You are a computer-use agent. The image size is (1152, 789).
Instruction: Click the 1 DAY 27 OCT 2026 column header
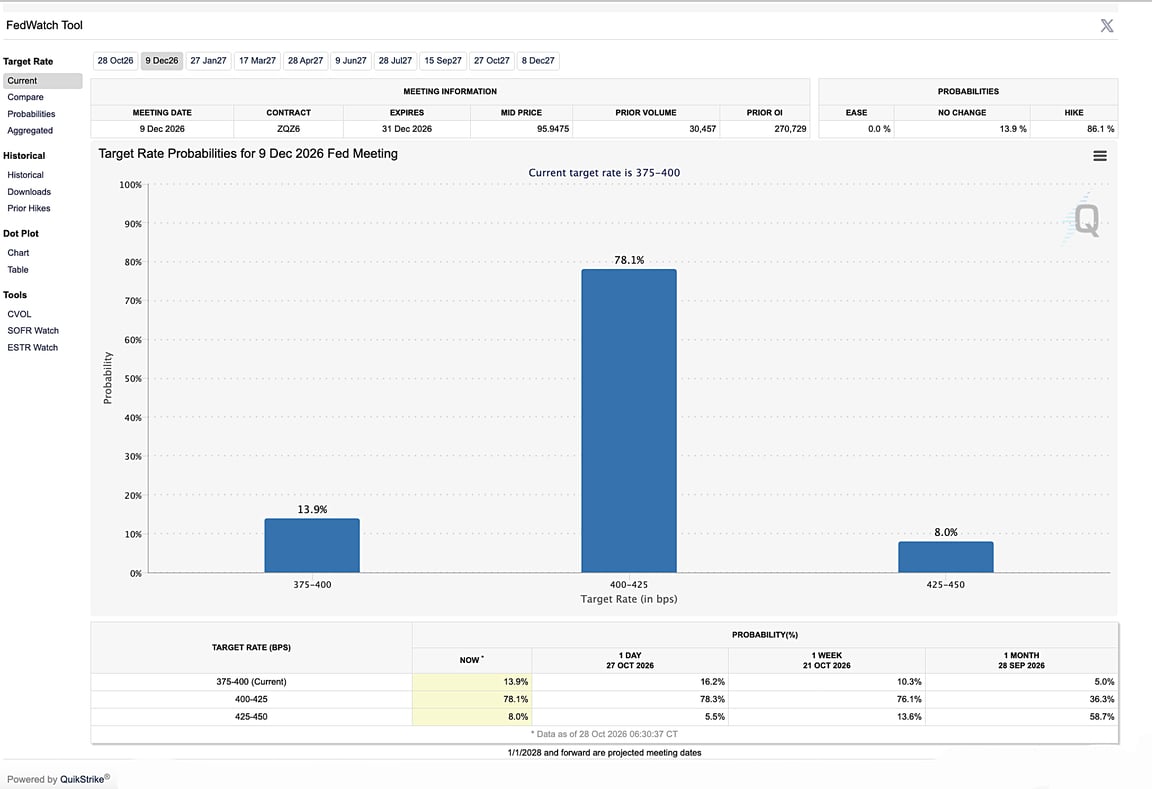630,660
